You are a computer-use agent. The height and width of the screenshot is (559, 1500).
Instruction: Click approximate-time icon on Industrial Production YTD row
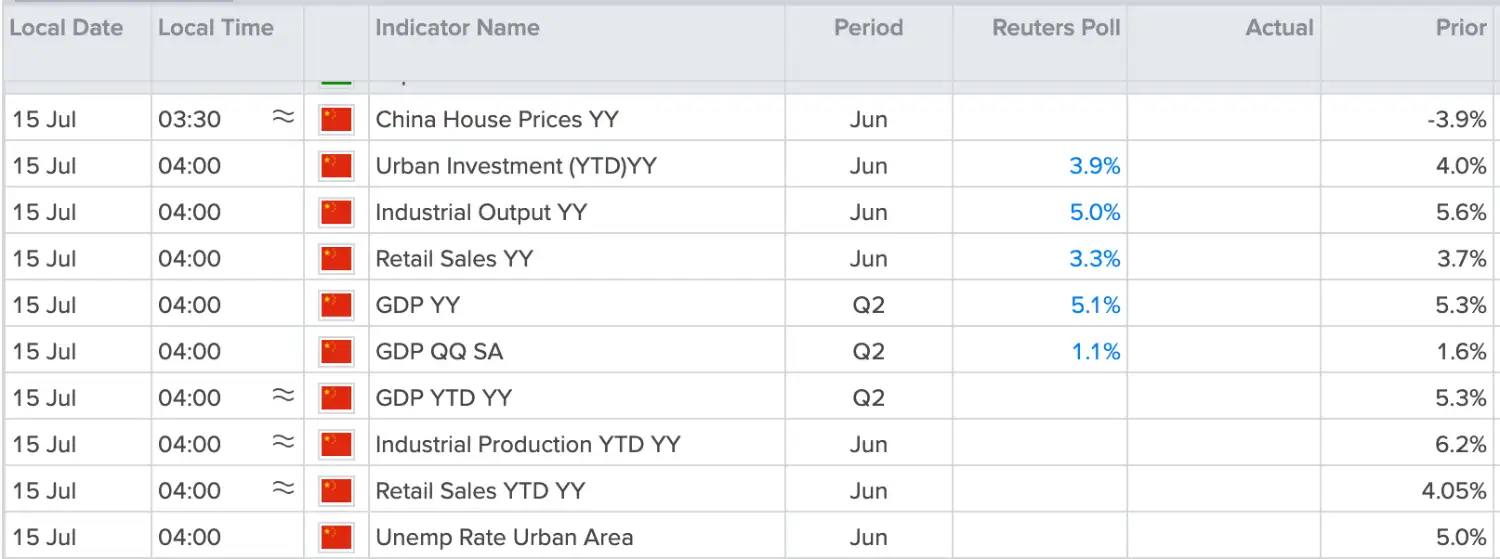click(284, 443)
